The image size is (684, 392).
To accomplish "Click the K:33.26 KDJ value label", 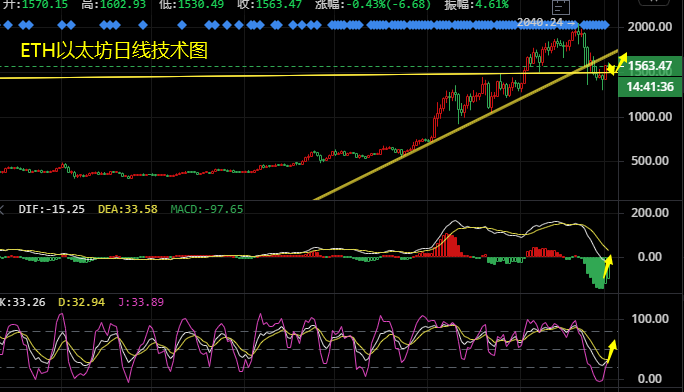I will tap(23, 302).
